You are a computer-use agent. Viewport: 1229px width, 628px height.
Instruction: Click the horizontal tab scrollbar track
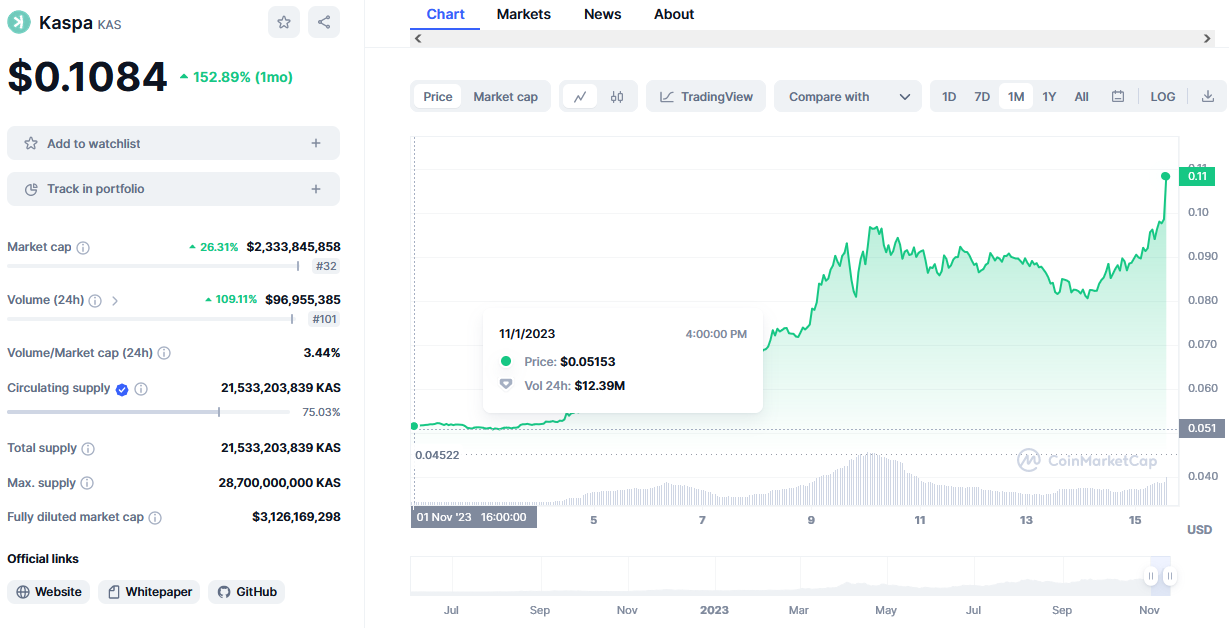coord(812,38)
